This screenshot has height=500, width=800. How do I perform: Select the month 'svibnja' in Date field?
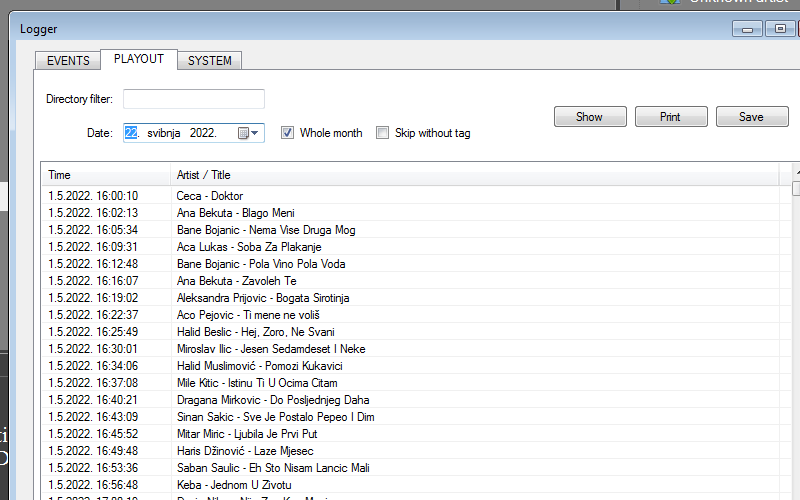click(x=166, y=133)
